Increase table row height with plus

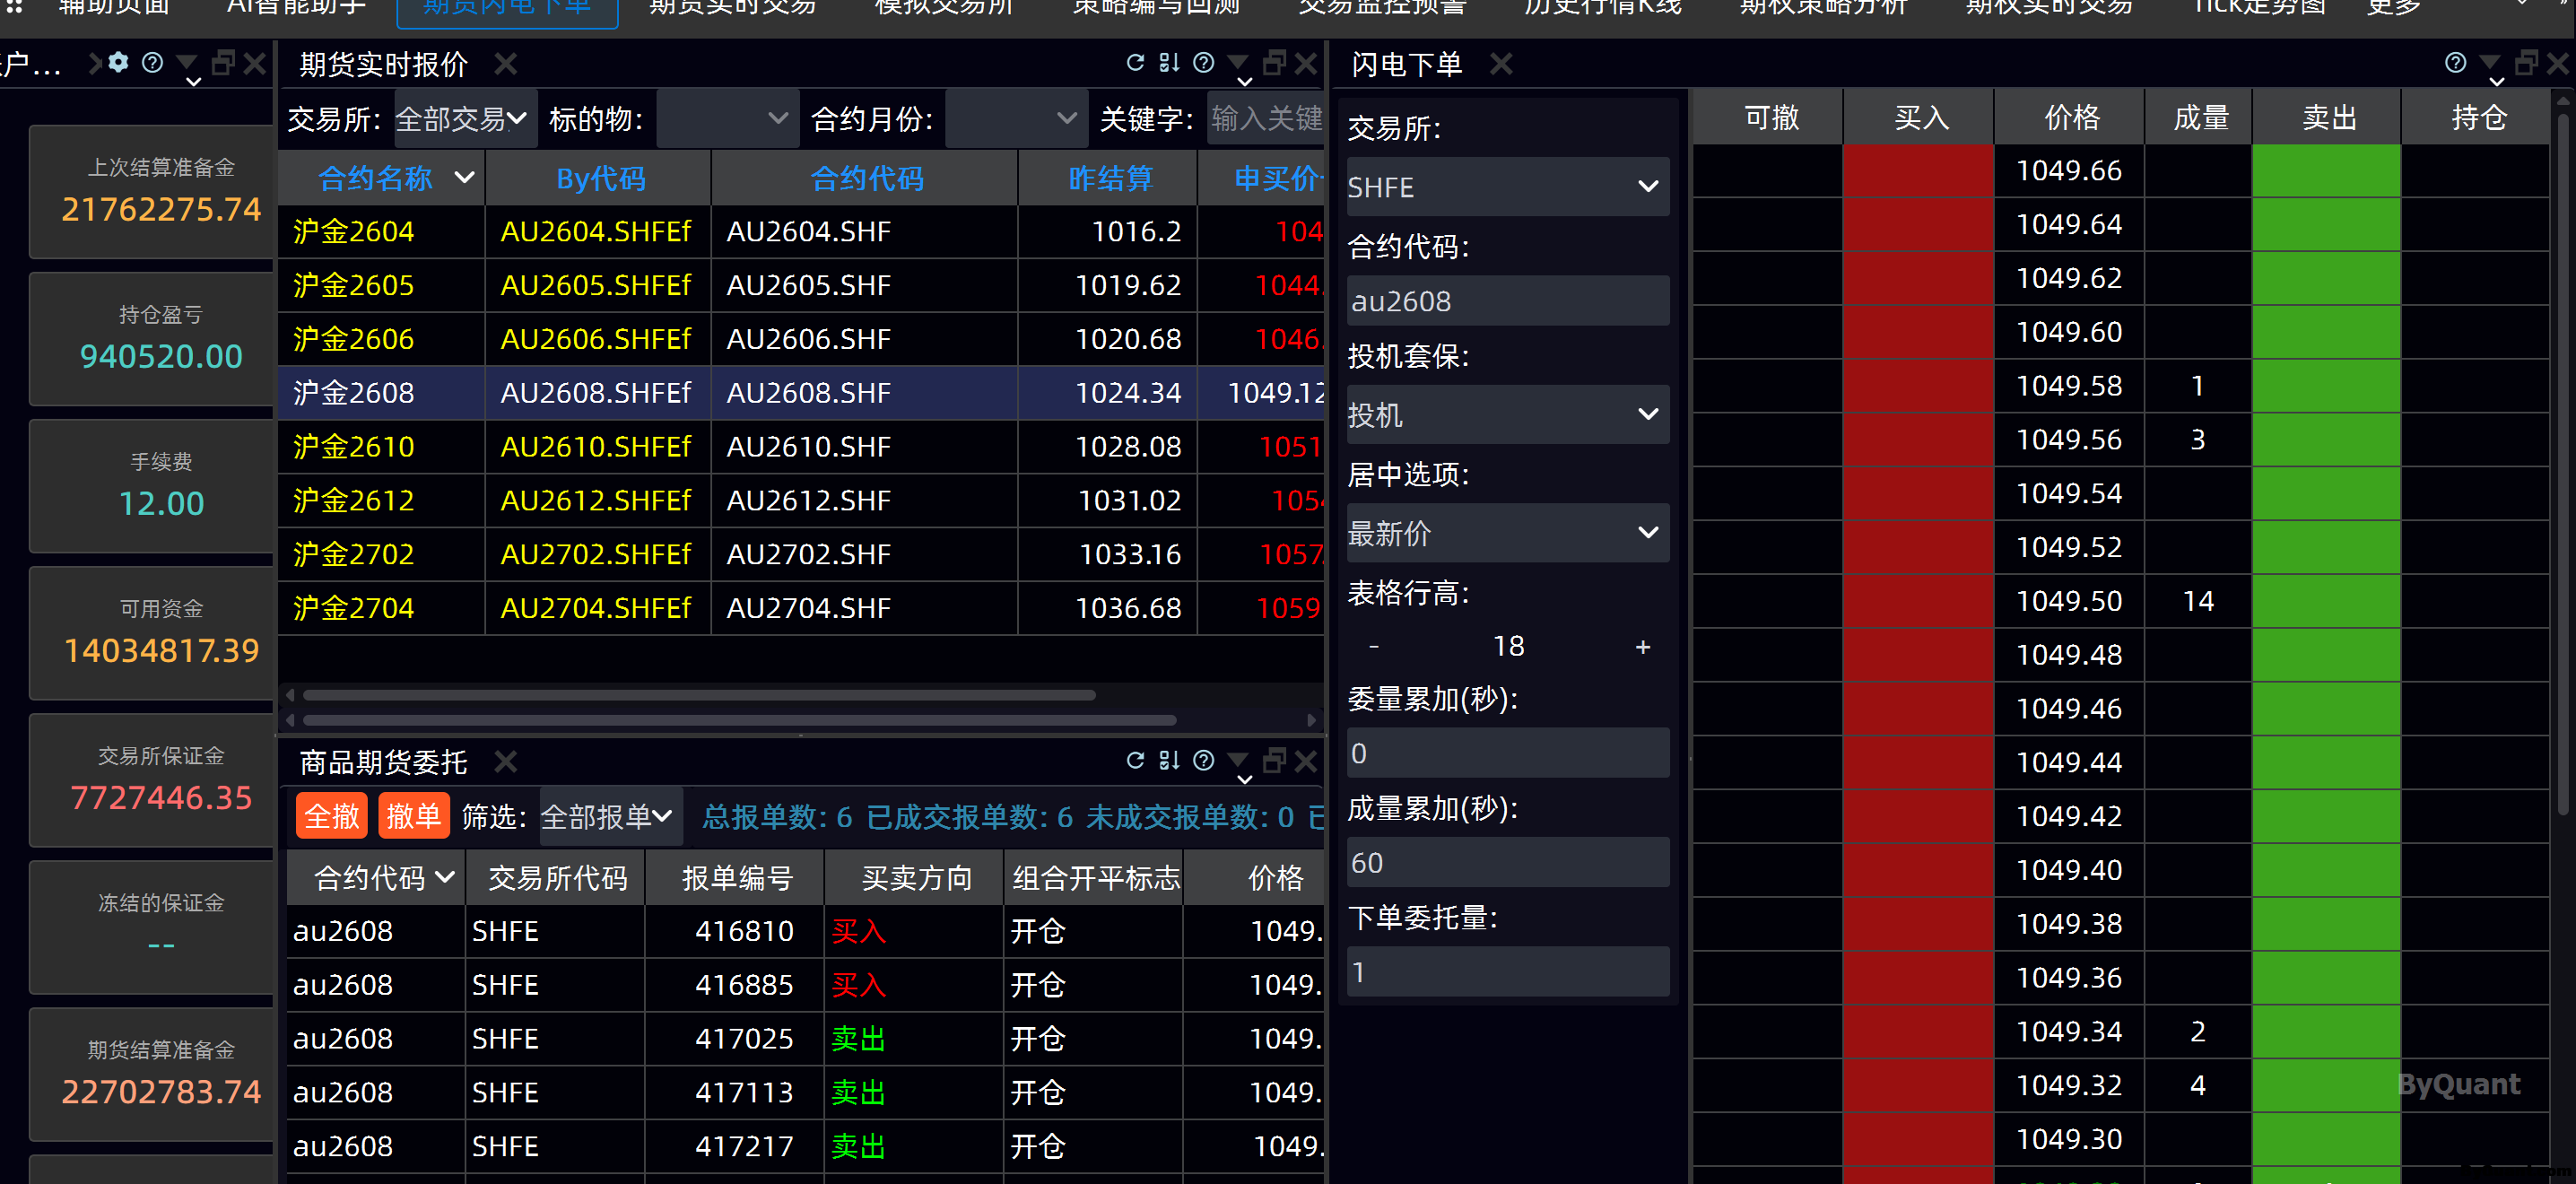click(1642, 647)
